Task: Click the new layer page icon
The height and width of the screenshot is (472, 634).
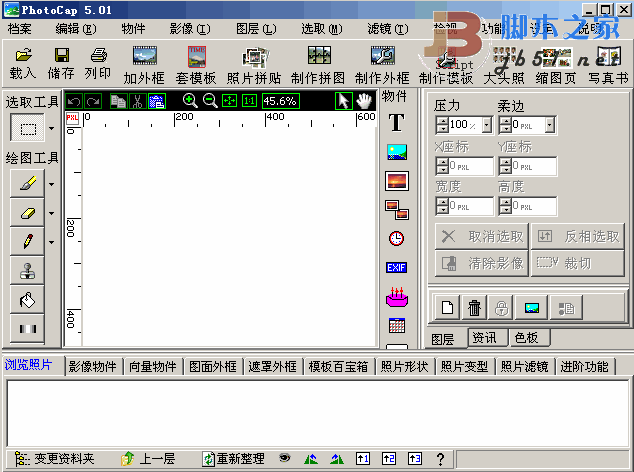Action: (x=448, y=308)
